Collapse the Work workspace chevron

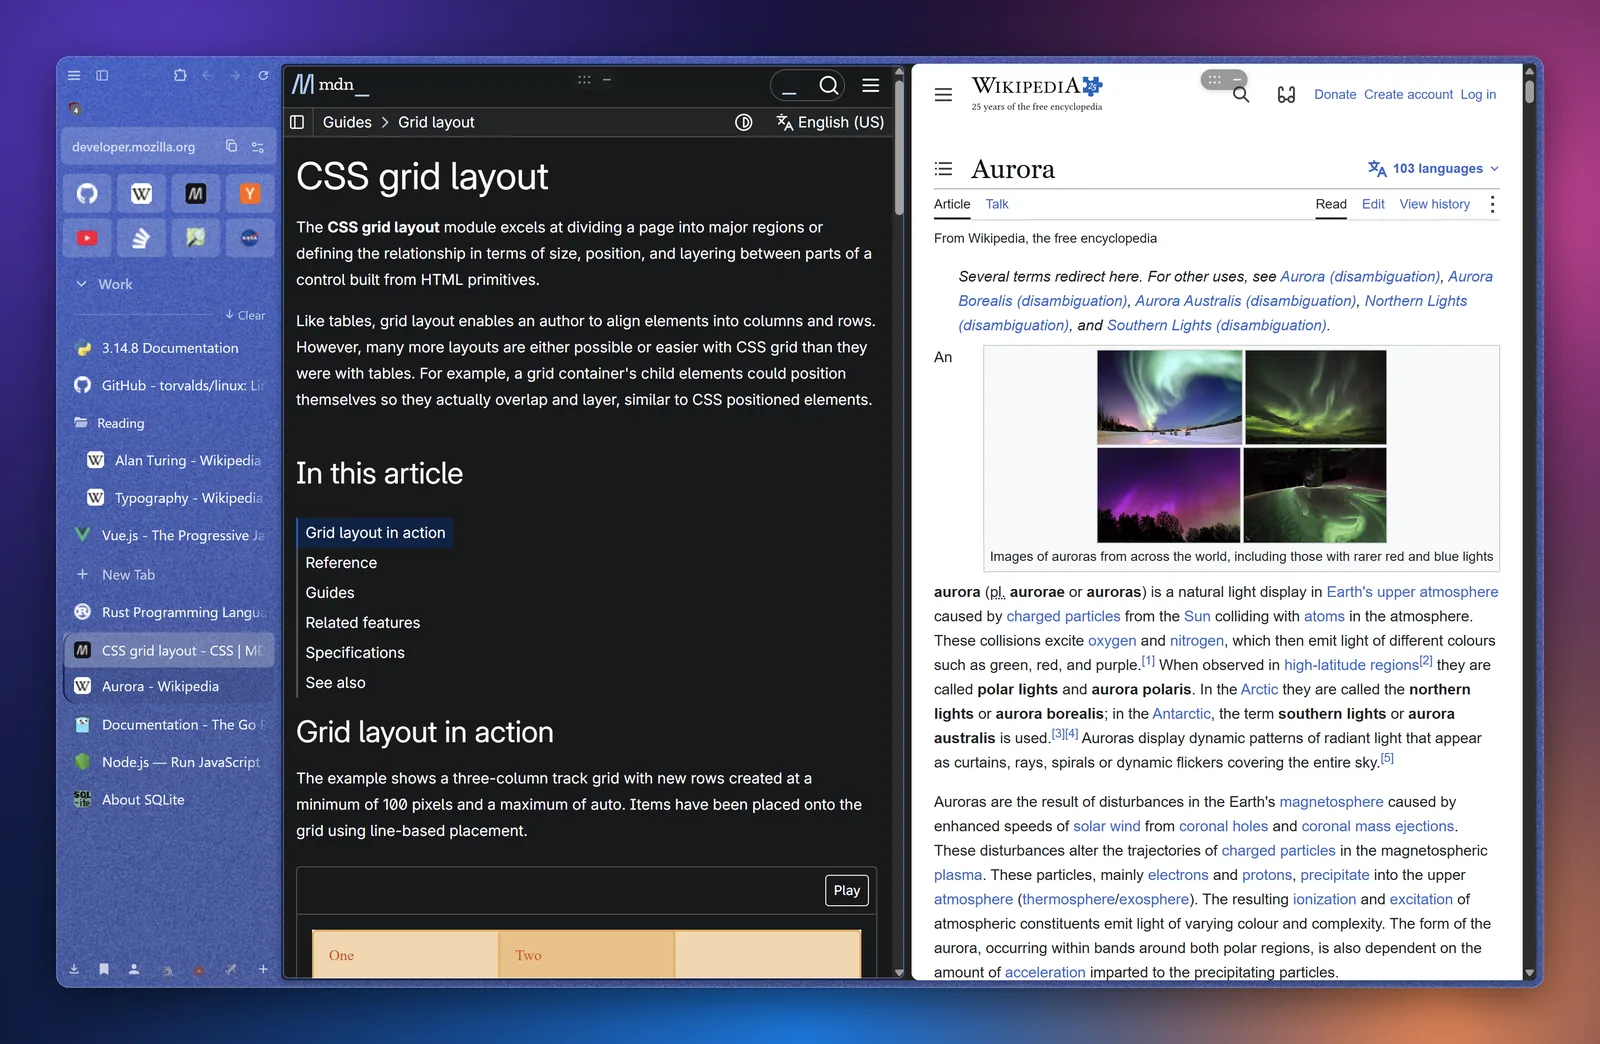coord(82,284)
